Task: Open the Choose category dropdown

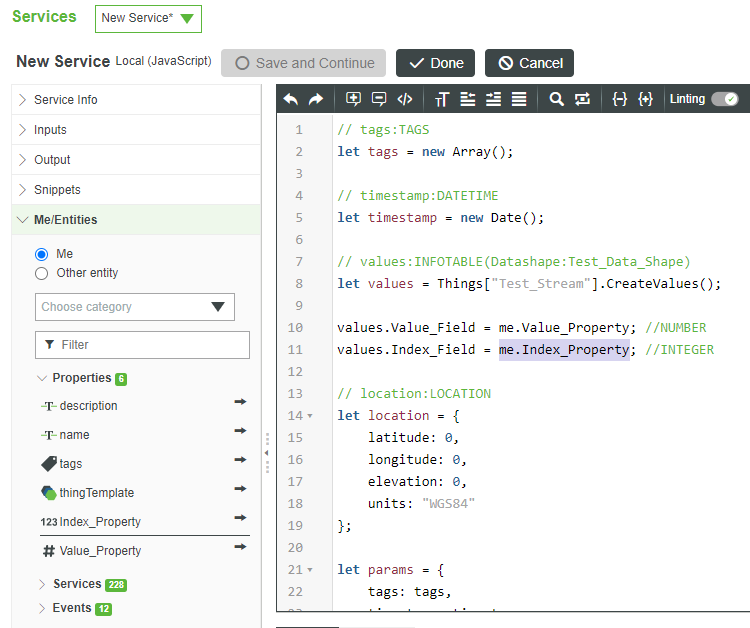Action: click(134, 307)
